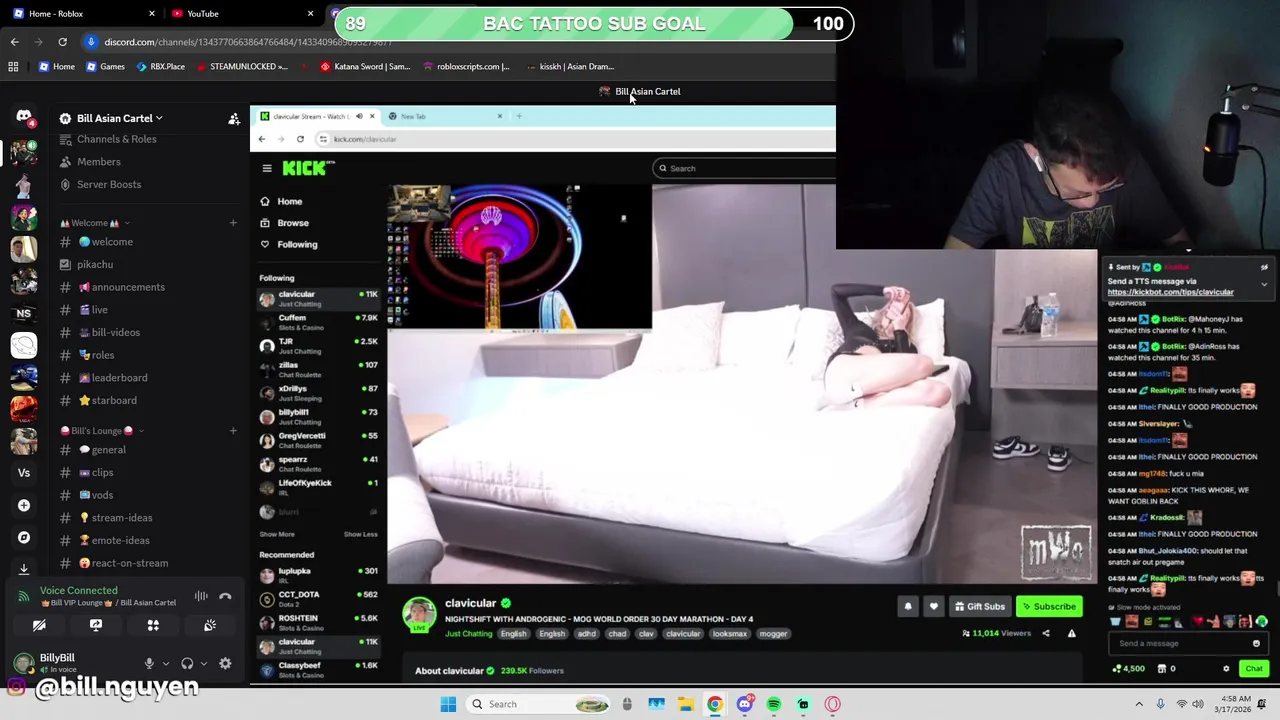The image size is (1280, 720).
Task: Click Discord address bar URL
Action: 248,42
